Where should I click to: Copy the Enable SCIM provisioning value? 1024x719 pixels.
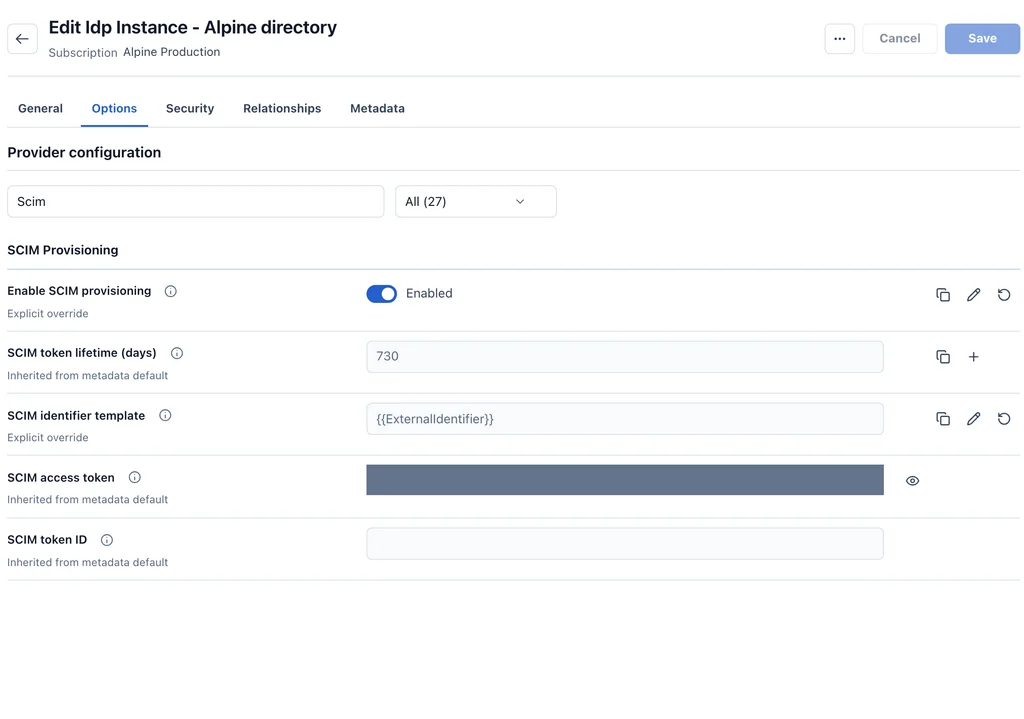pyautogui.click(x=942, y=295)
